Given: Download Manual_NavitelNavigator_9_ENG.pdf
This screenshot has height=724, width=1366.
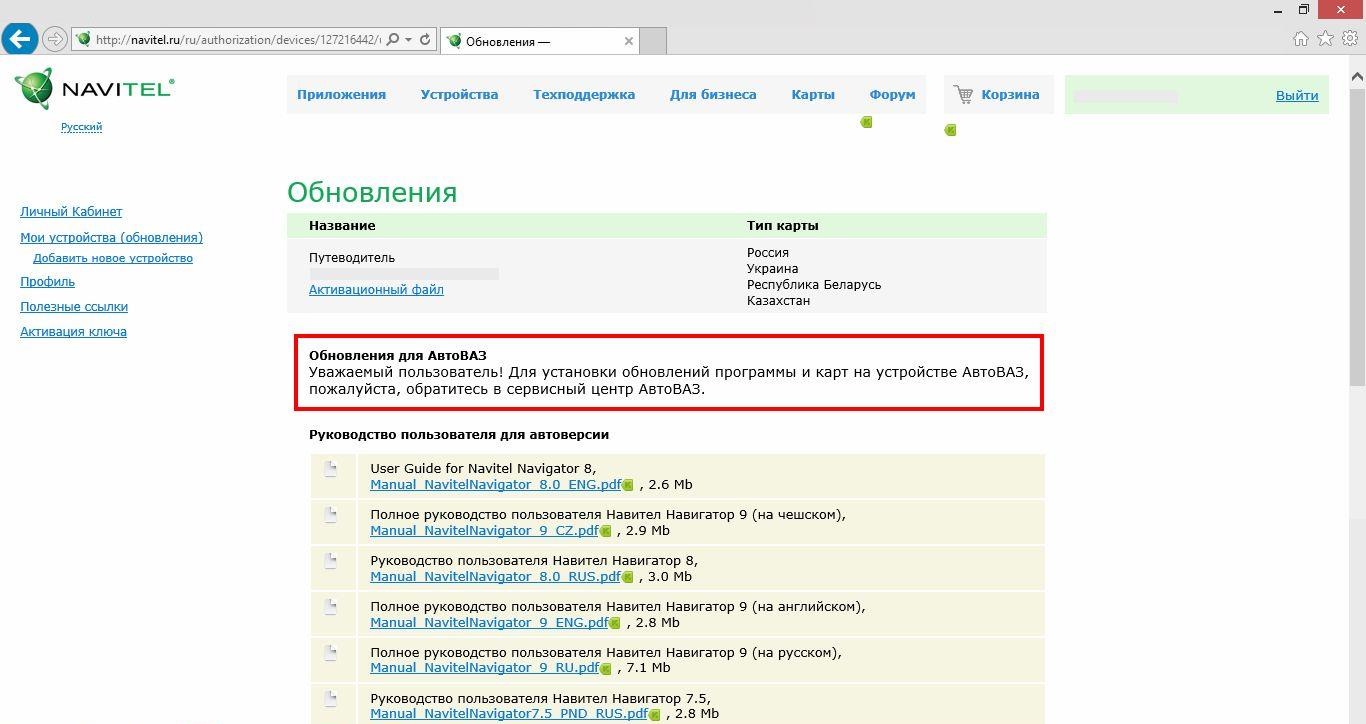Looking at the screenshot, I should tap(489, 623).
